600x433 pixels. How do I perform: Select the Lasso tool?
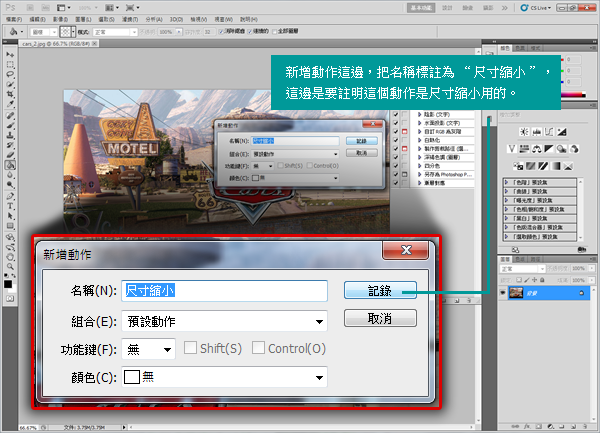[x=10, y=74]
